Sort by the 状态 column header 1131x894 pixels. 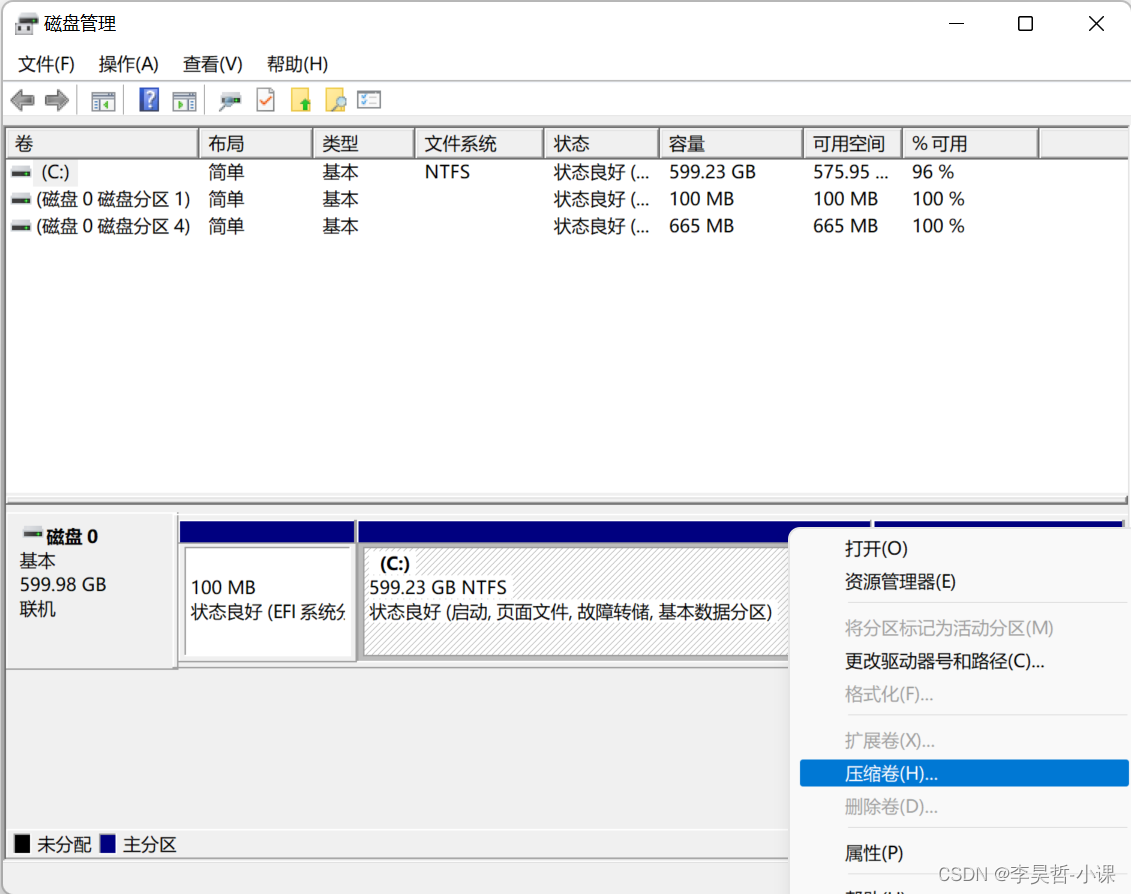[x=602, y=144]
